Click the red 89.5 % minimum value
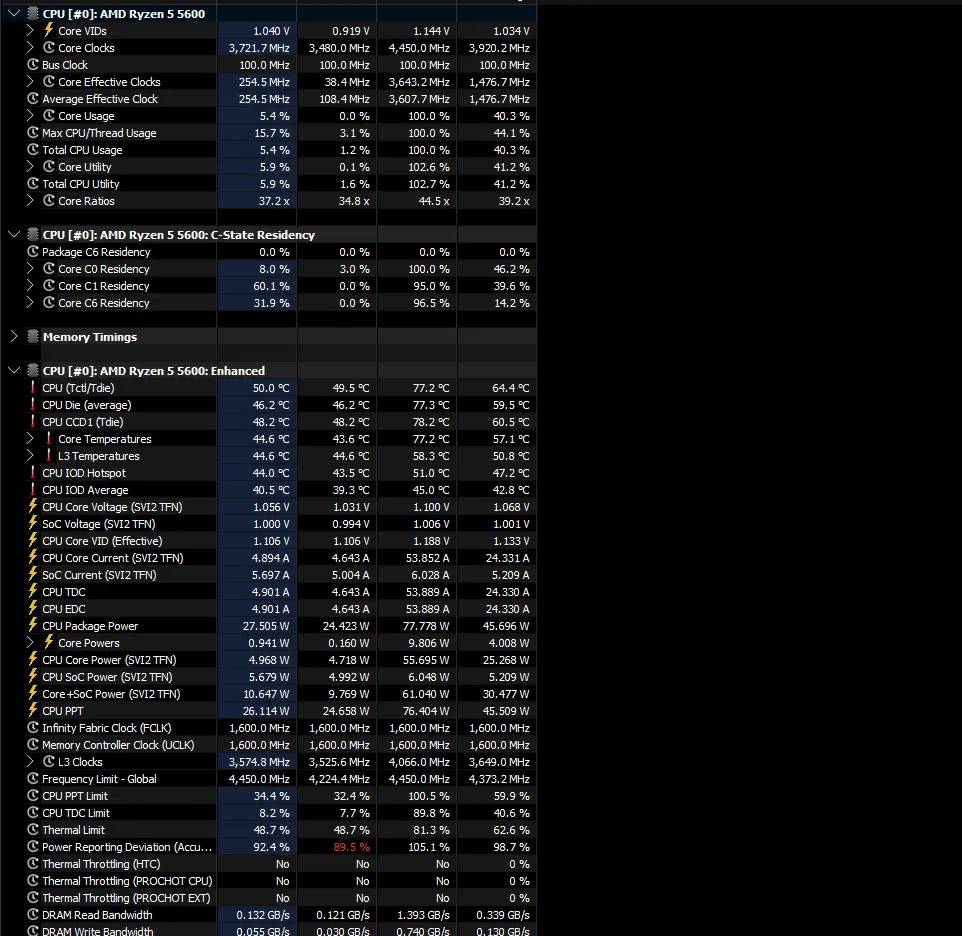Viewport: 962px width, 936px height. pos(352,846)
